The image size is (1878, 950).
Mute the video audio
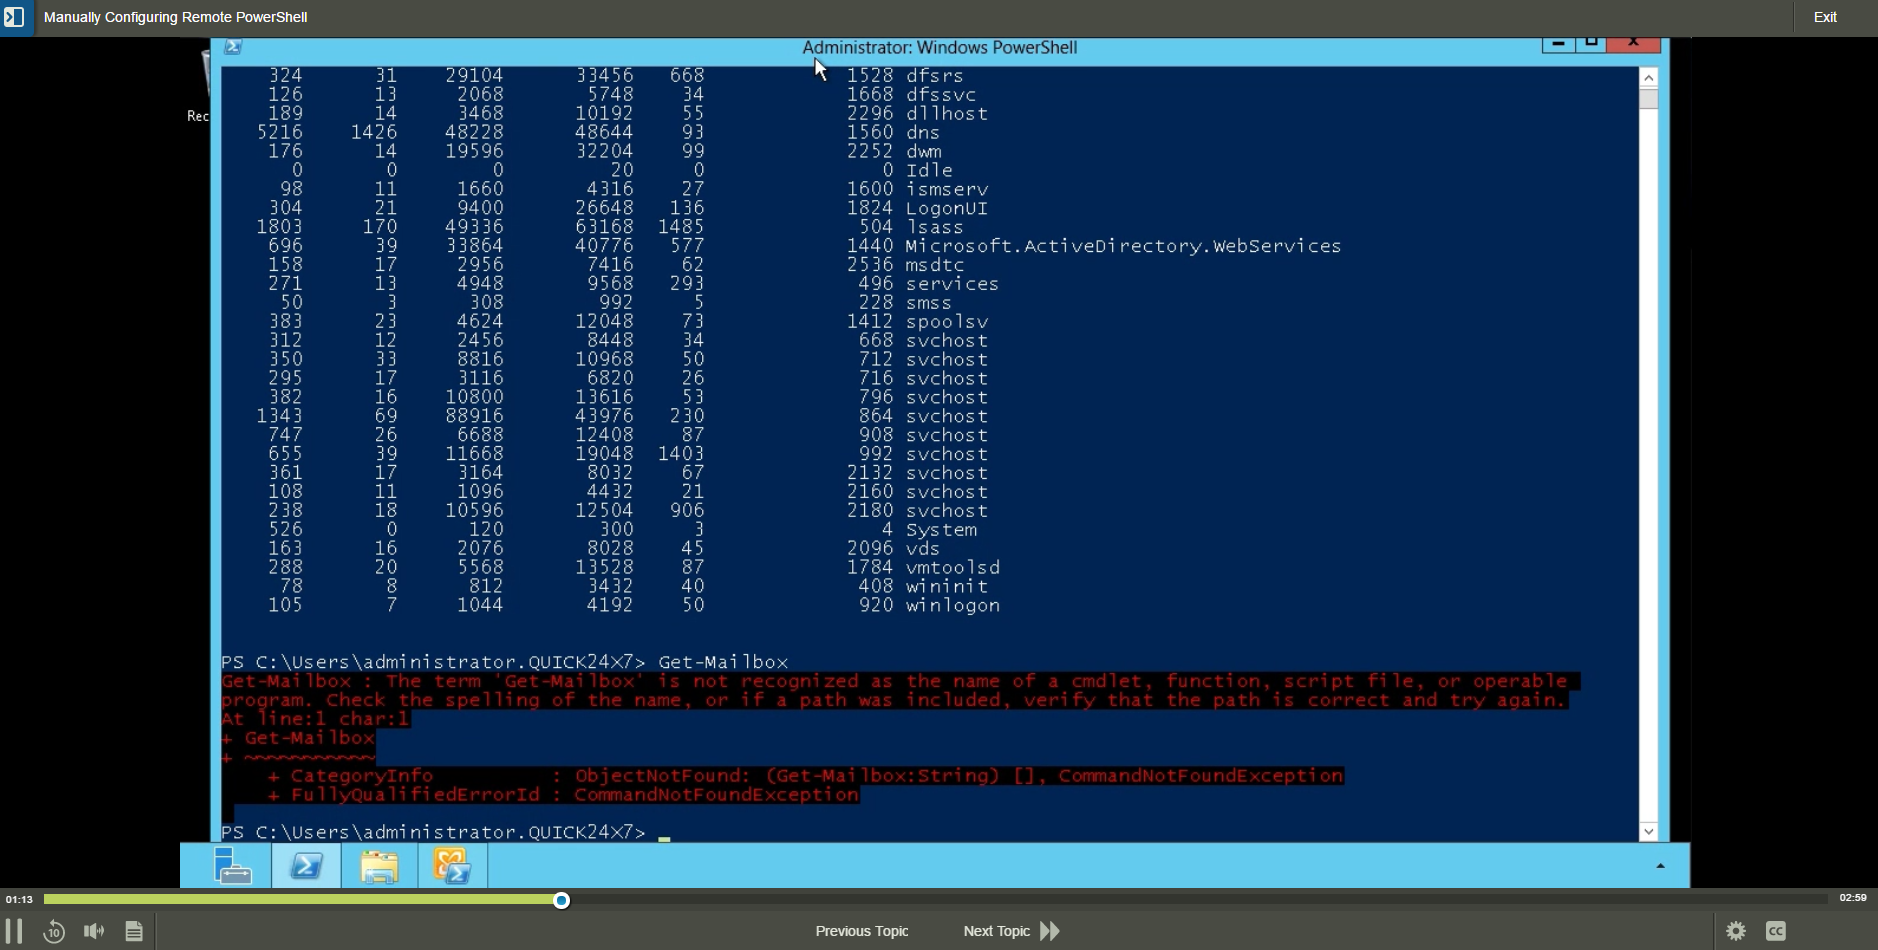click(93, 931)
